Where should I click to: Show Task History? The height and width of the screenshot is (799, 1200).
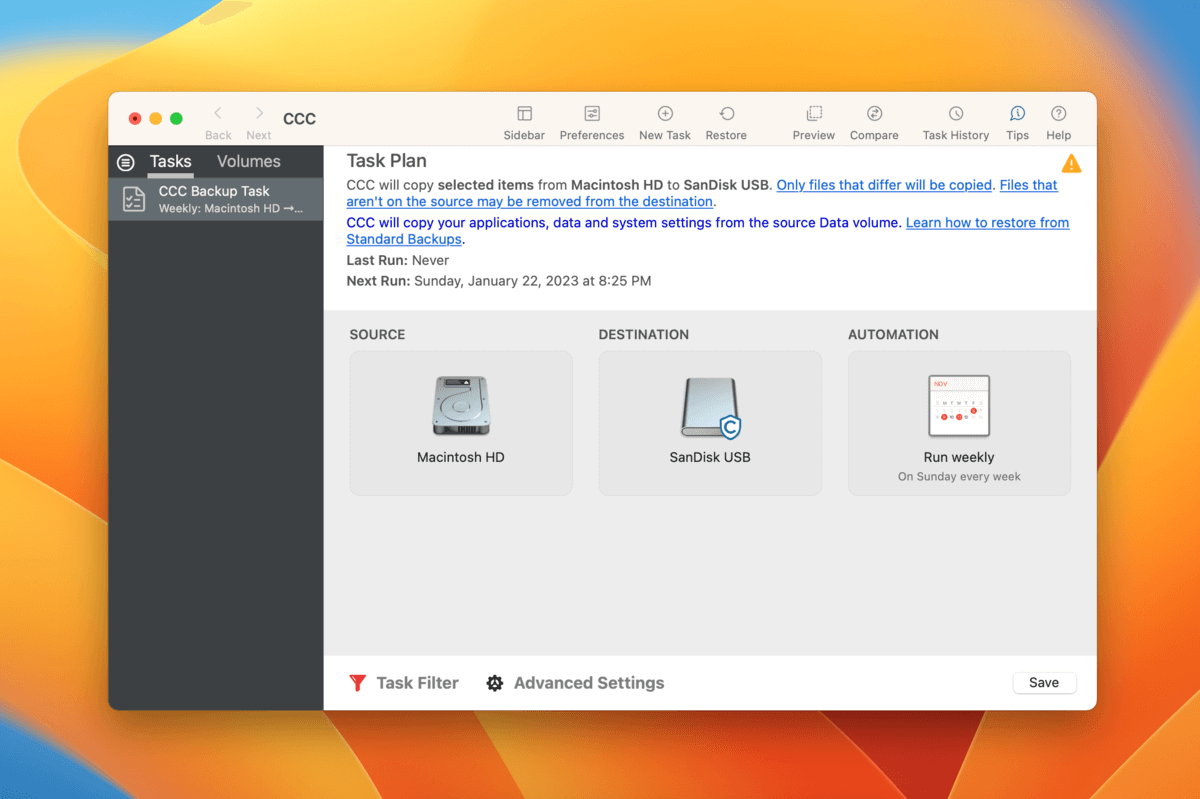point(956,114)
